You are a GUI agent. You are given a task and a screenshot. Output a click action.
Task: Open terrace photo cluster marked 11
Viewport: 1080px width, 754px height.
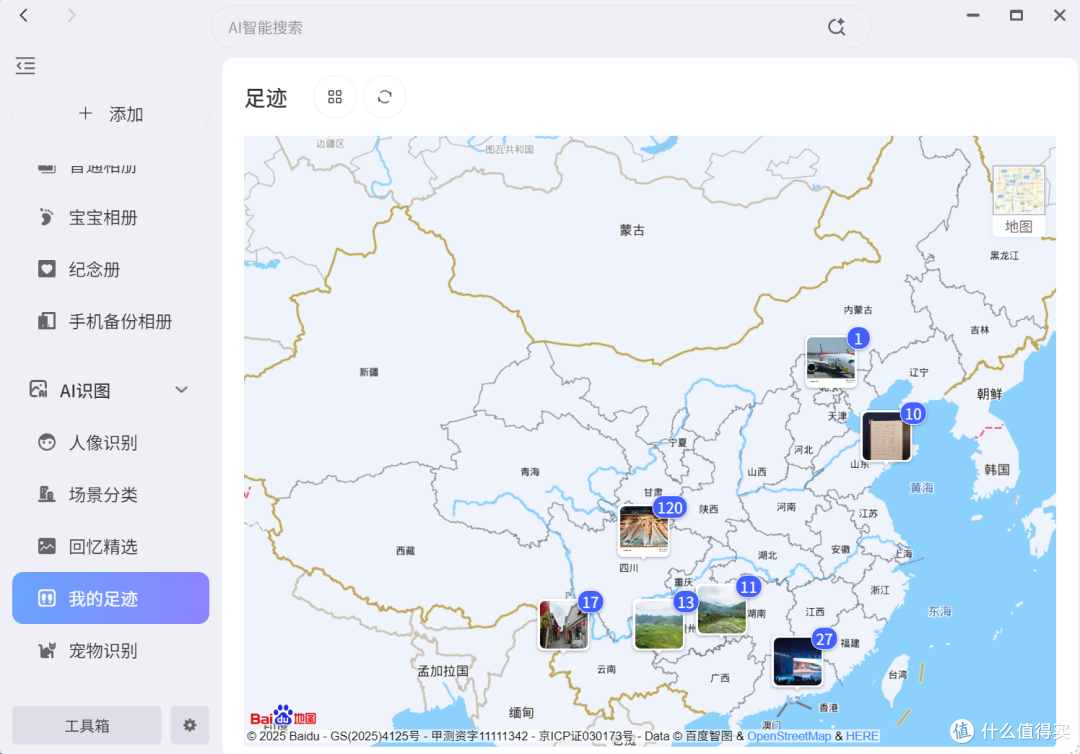click(x=721, y=609)
